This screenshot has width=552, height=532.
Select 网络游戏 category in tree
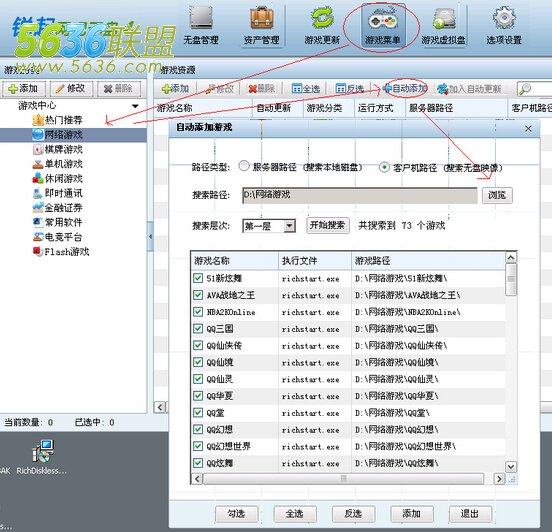coord(57,134)
